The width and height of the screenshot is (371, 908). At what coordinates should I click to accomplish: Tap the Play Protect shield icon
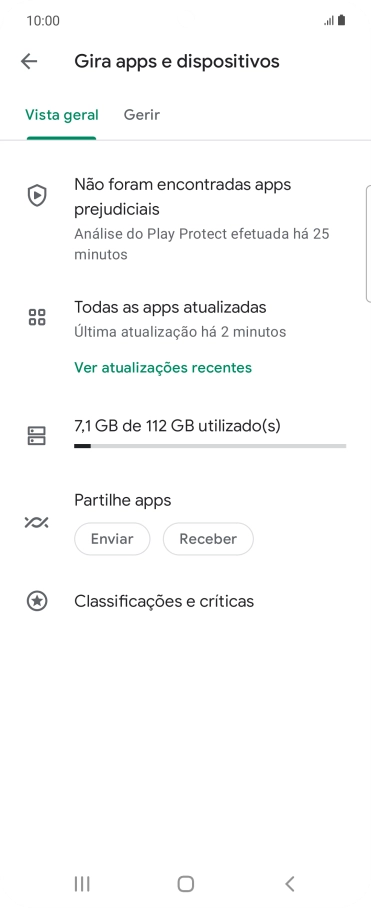pyautogui.click(x=37, y=196)
